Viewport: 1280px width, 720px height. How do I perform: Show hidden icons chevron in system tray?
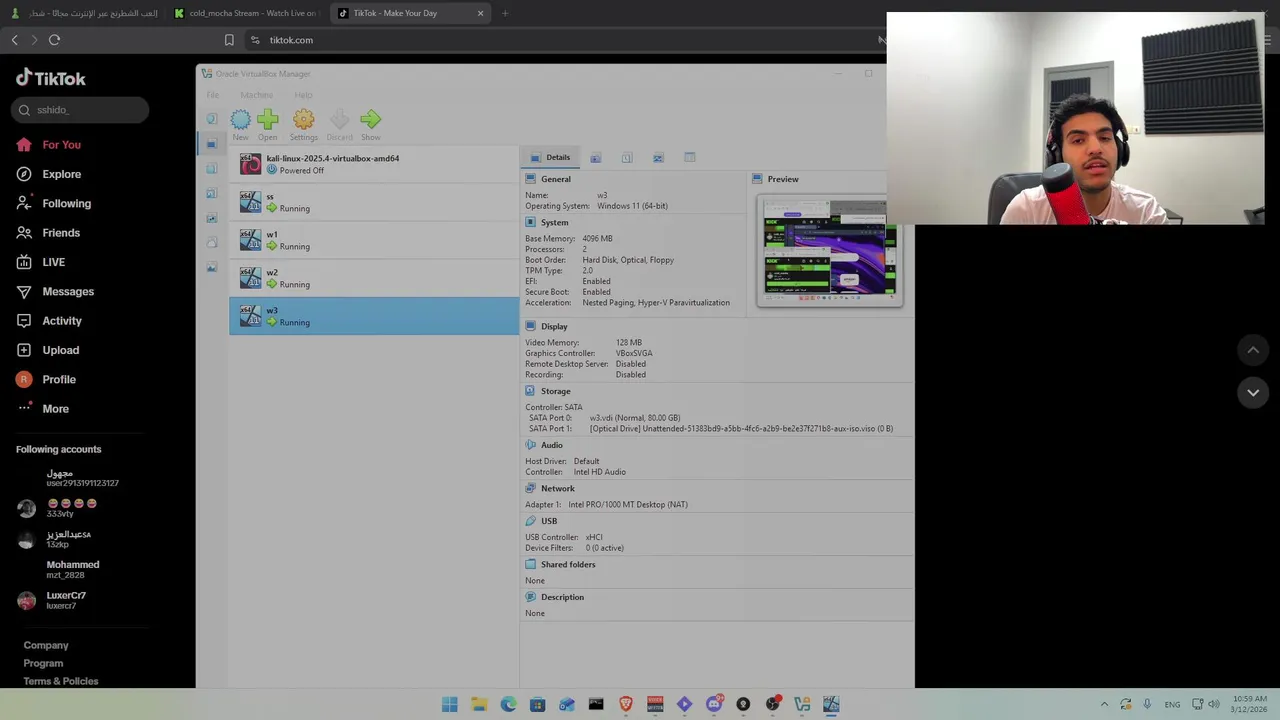point(1104,705)
